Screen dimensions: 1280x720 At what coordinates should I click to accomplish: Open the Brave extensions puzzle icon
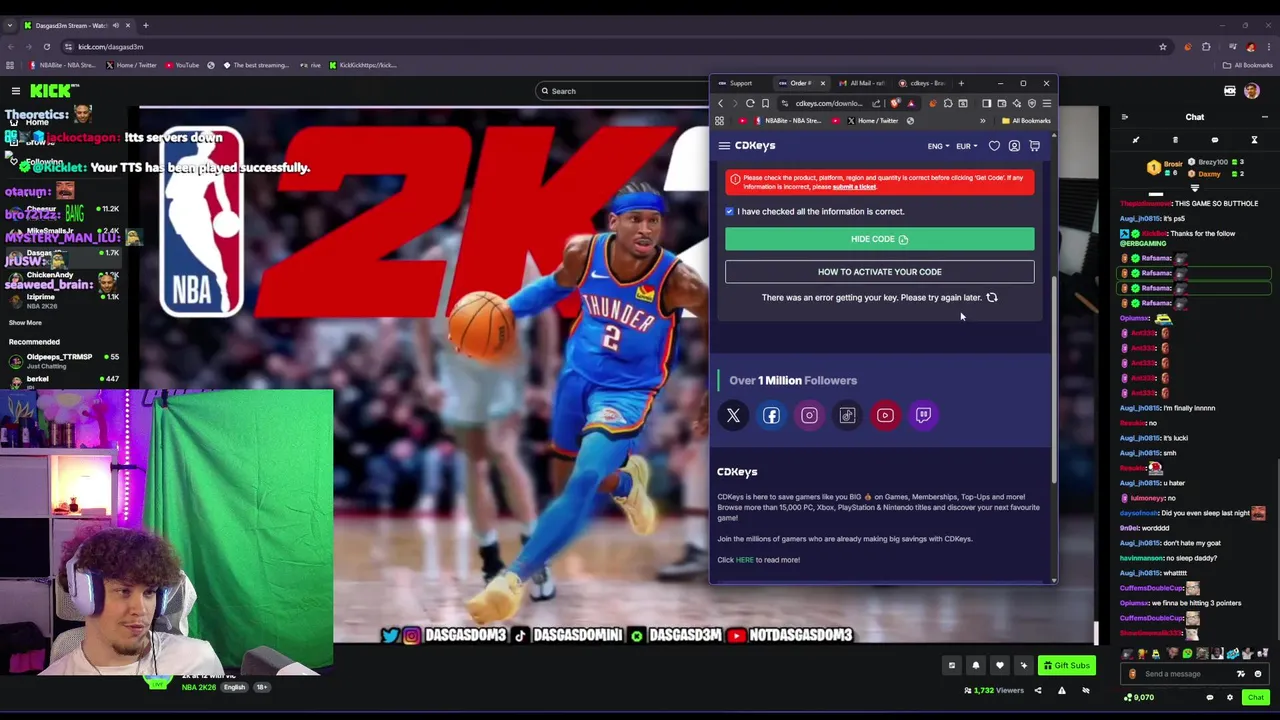pyautogui.click(x=948, y=103)
